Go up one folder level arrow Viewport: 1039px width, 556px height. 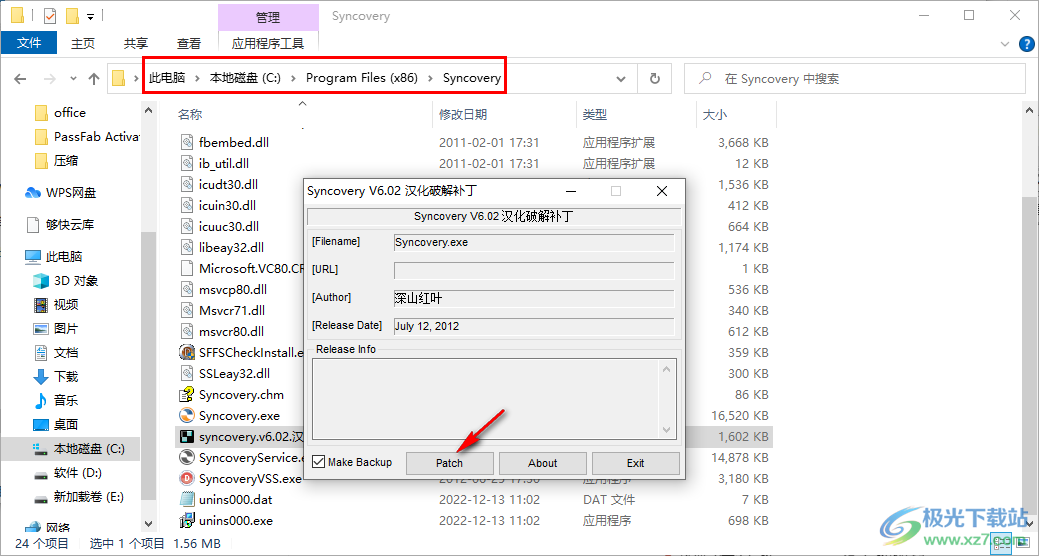(x=93, y=79)
